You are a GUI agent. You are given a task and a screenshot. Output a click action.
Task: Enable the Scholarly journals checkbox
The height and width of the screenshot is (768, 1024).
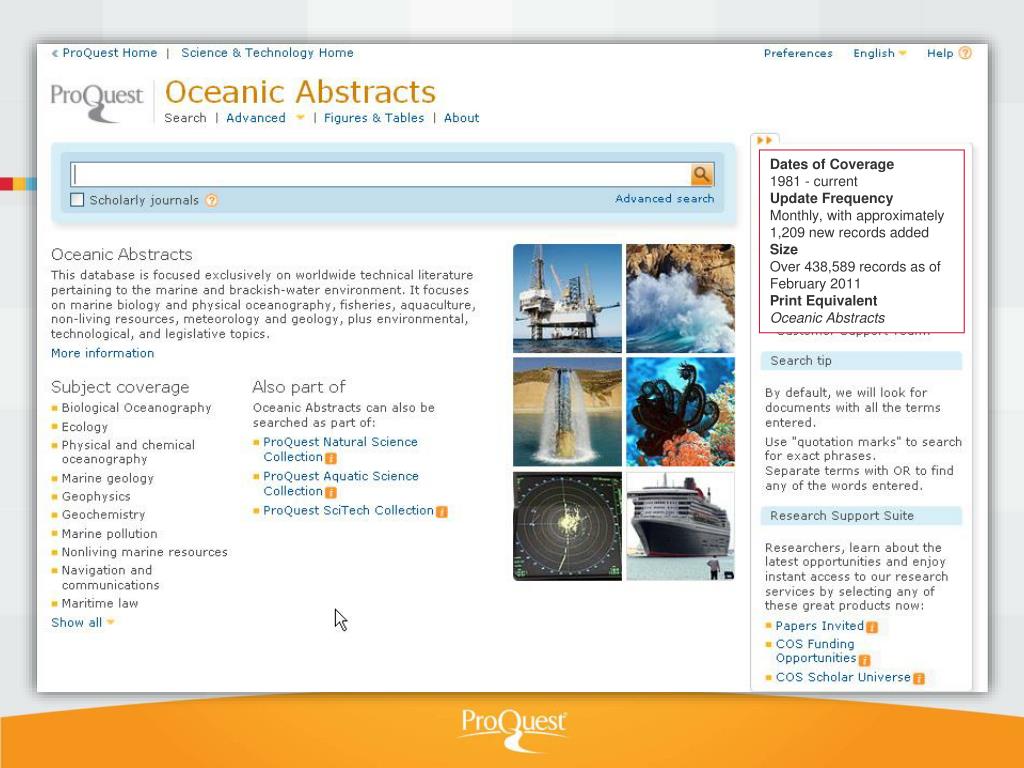[x=77, y=200]
